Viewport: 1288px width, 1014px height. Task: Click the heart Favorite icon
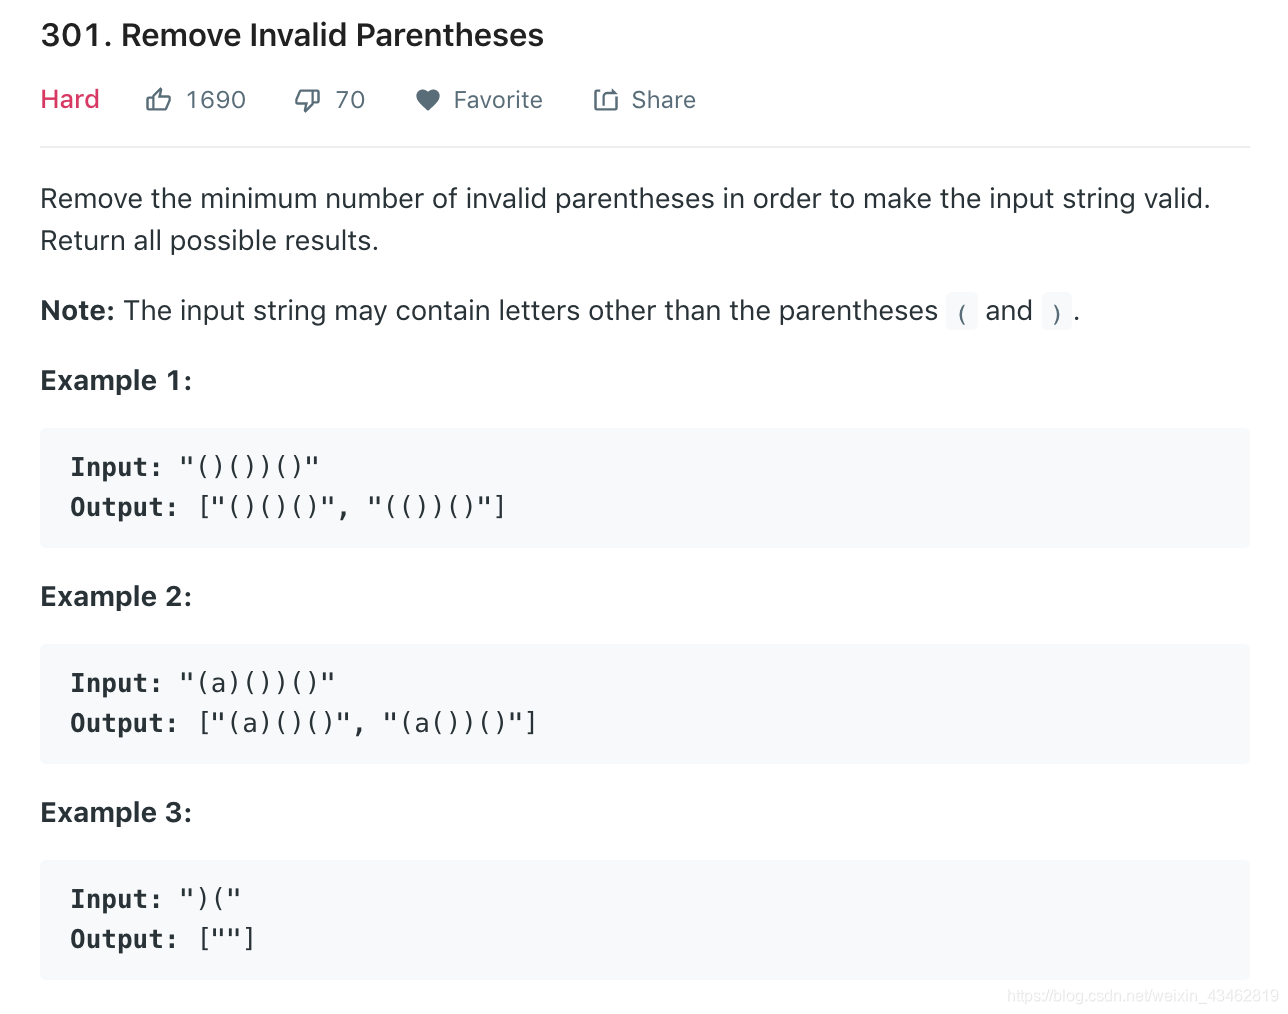pos(428,100)
